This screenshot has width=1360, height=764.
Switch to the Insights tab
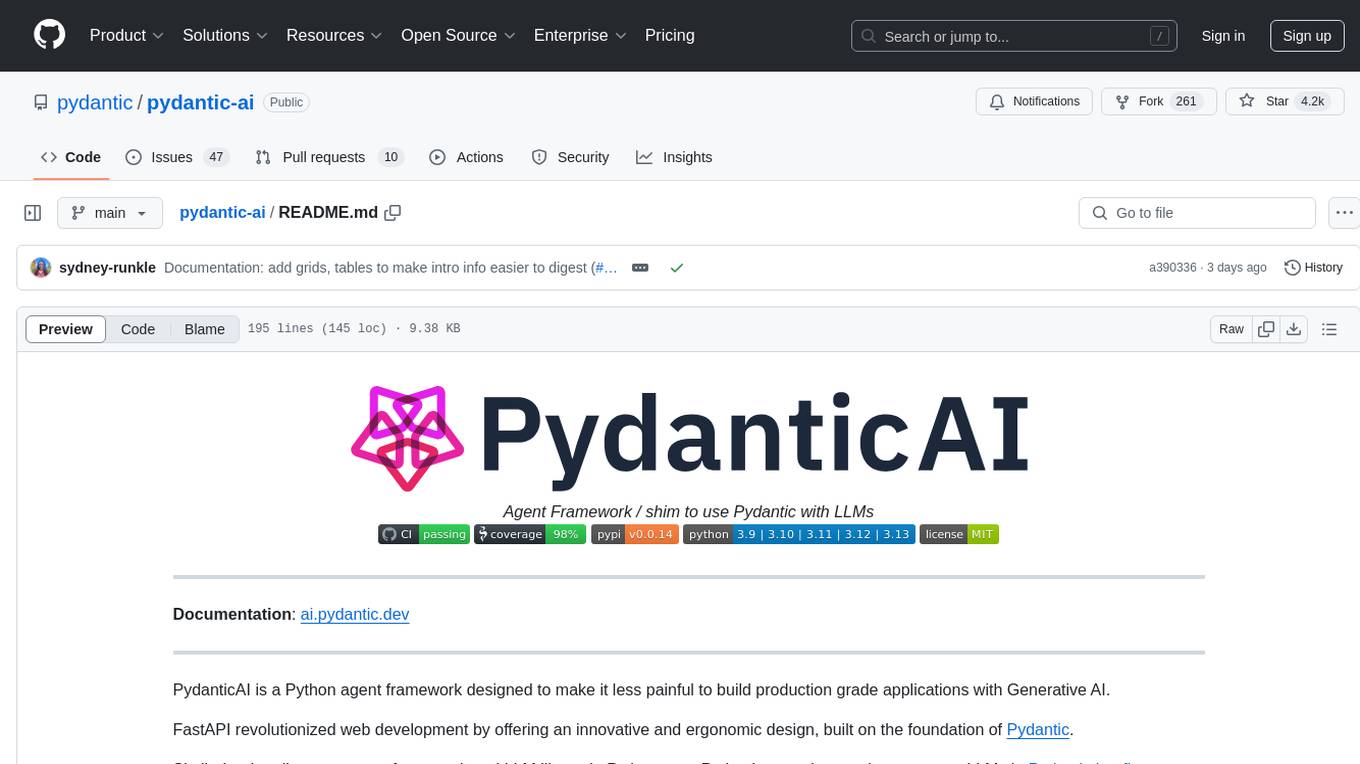(x=674, y=157)
